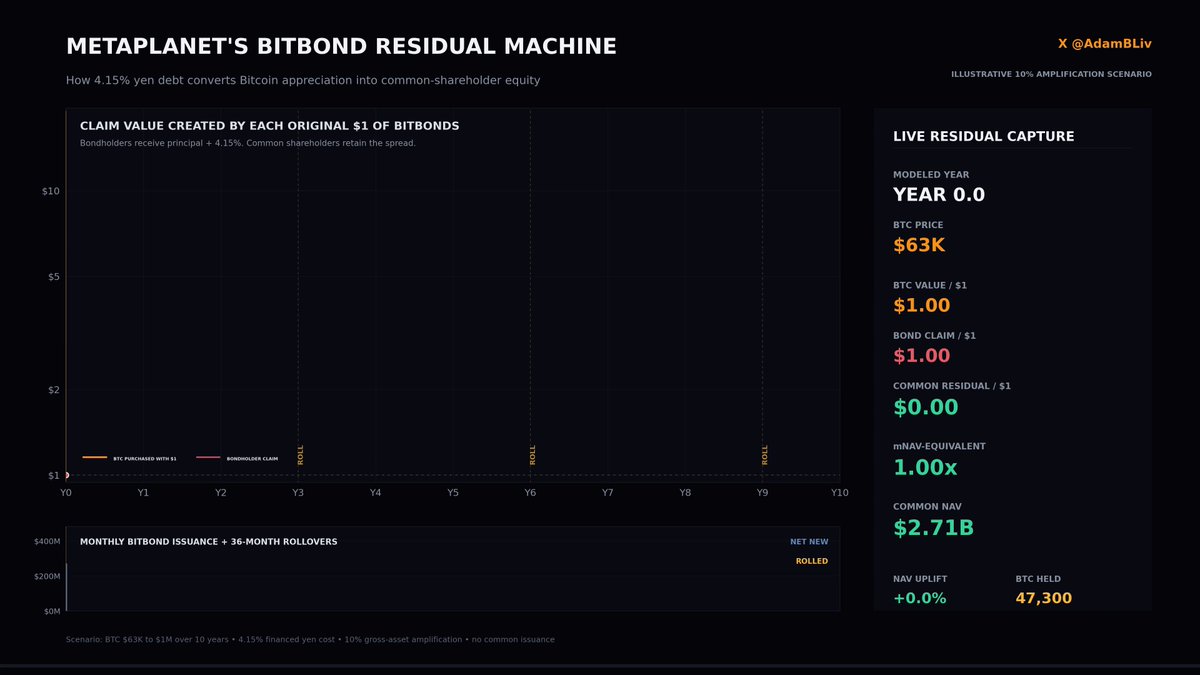This screenshot has width=1200, height=675.
Task: Click the Y0 x-axis label
Action: tap(66, 493)
